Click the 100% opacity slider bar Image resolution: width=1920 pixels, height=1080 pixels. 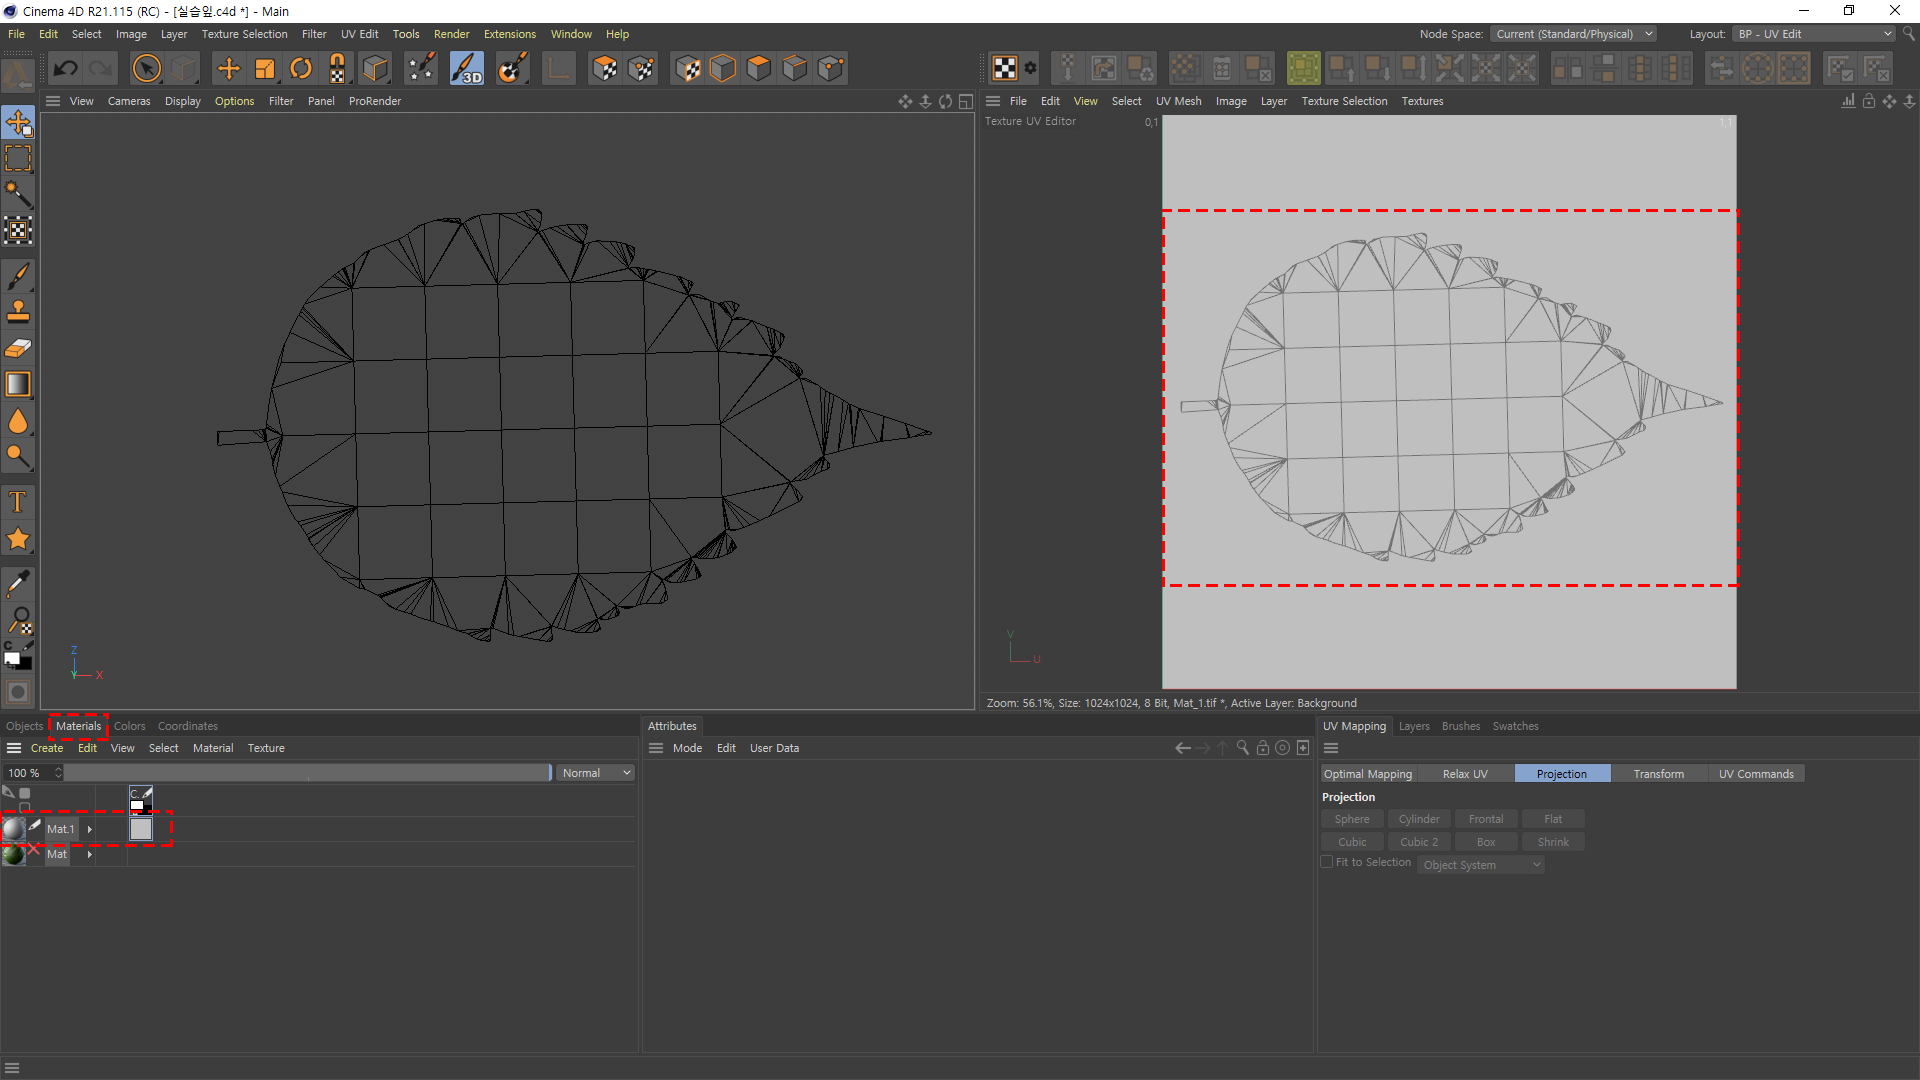307,773
